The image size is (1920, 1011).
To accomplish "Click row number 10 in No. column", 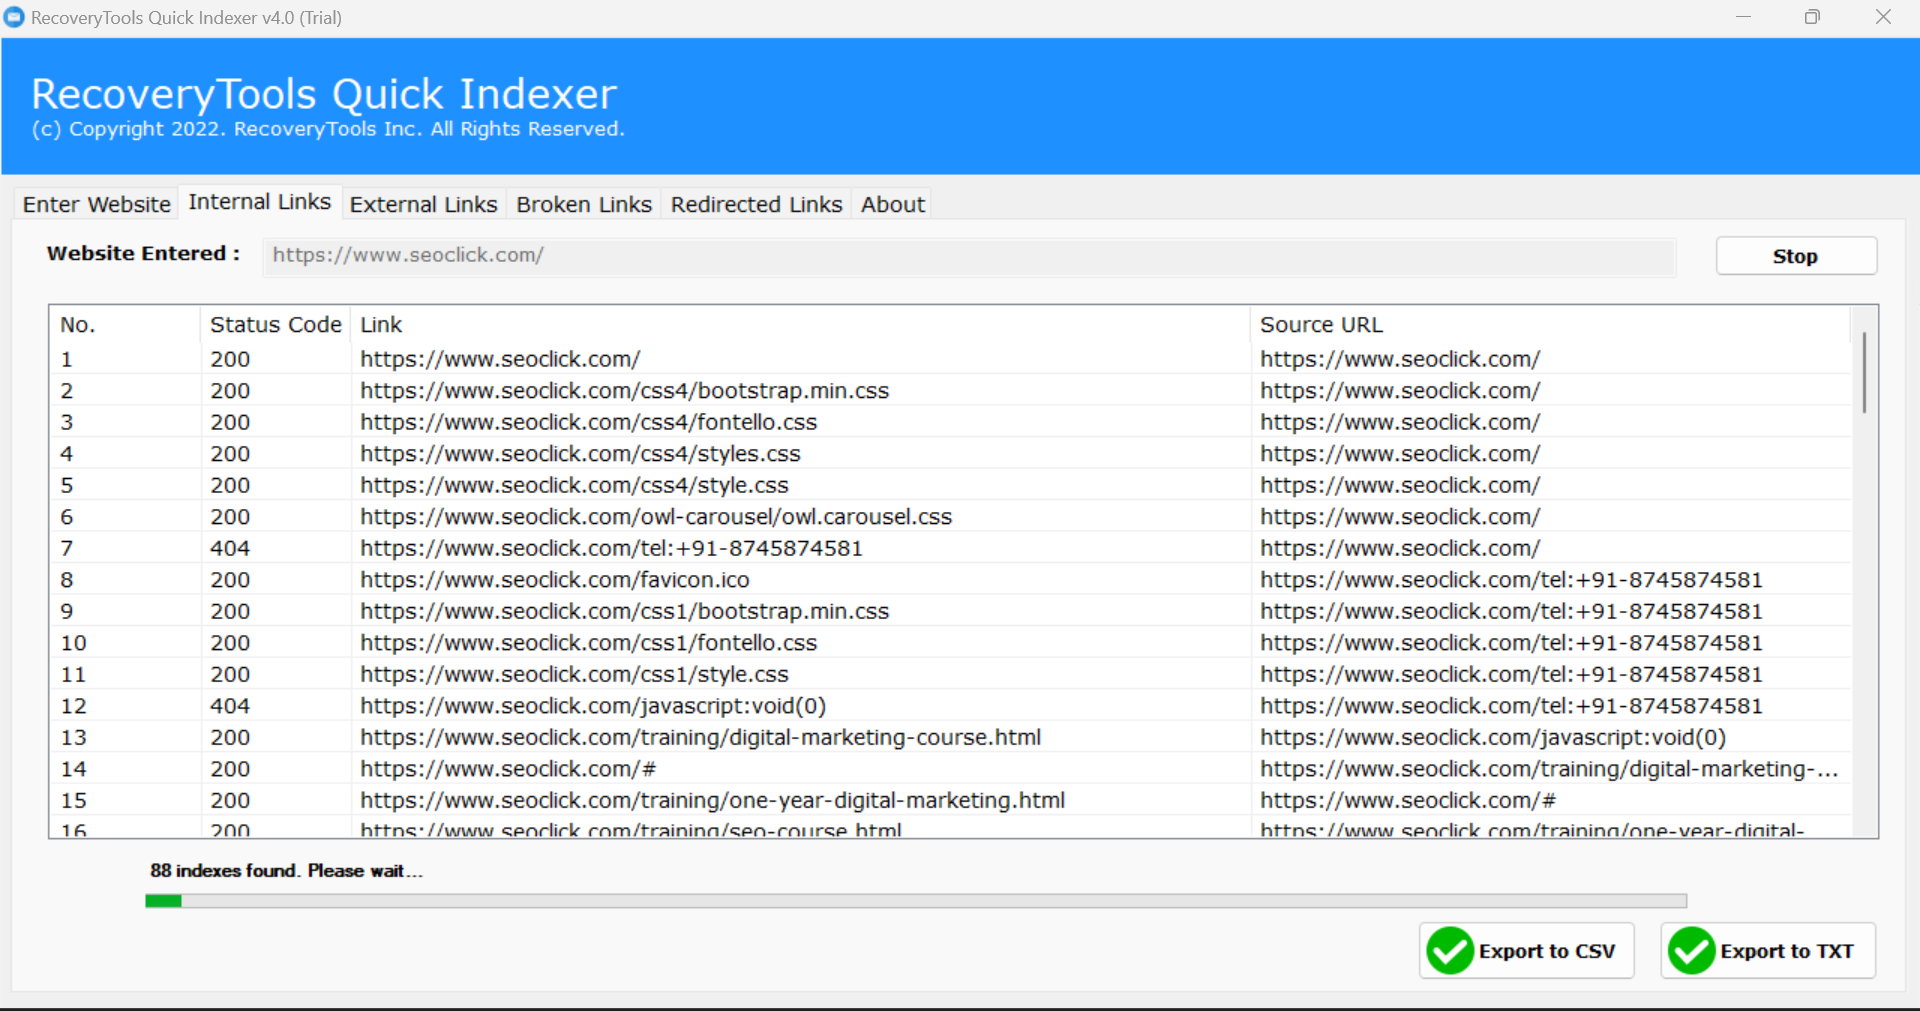I will [73, 643].
